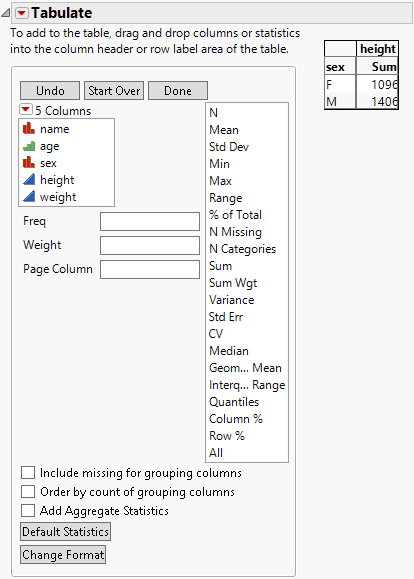This screenshot has height=579, width=414.
Task: Click the F row label in table
Action: pyautogui.click(x=340, y=84)
